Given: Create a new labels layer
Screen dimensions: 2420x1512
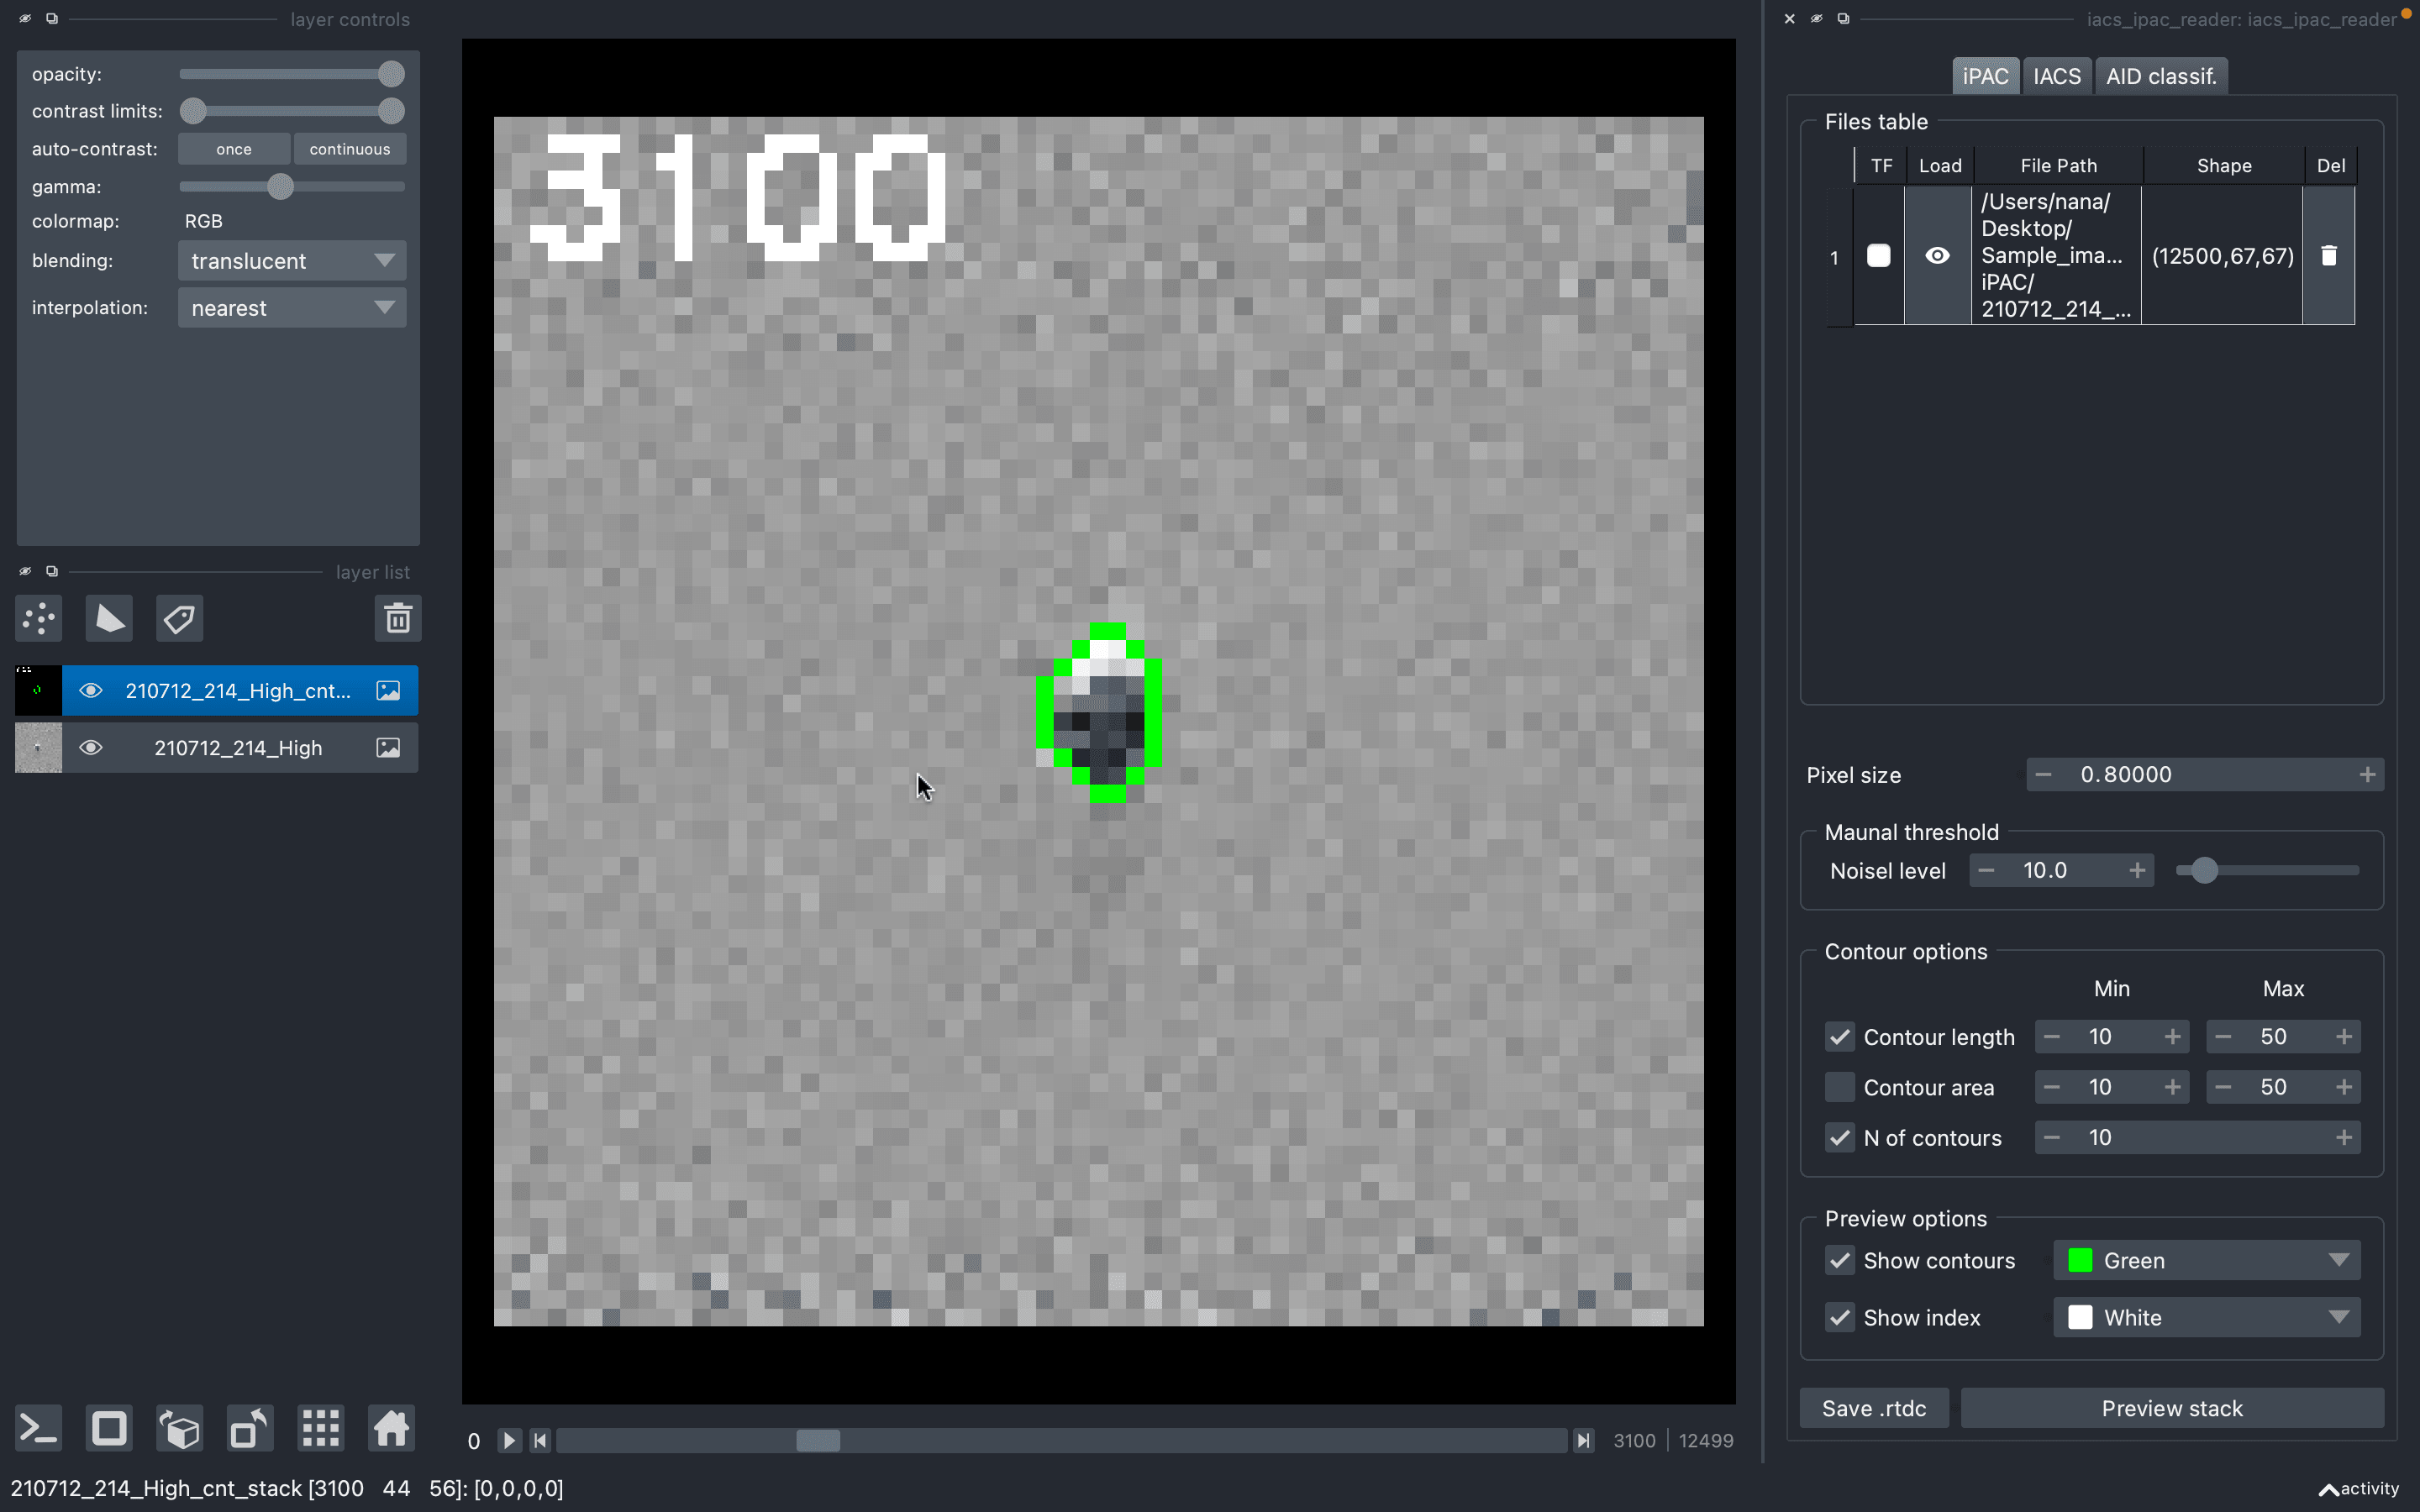Looking at the screenshot, I should [180, 619].
